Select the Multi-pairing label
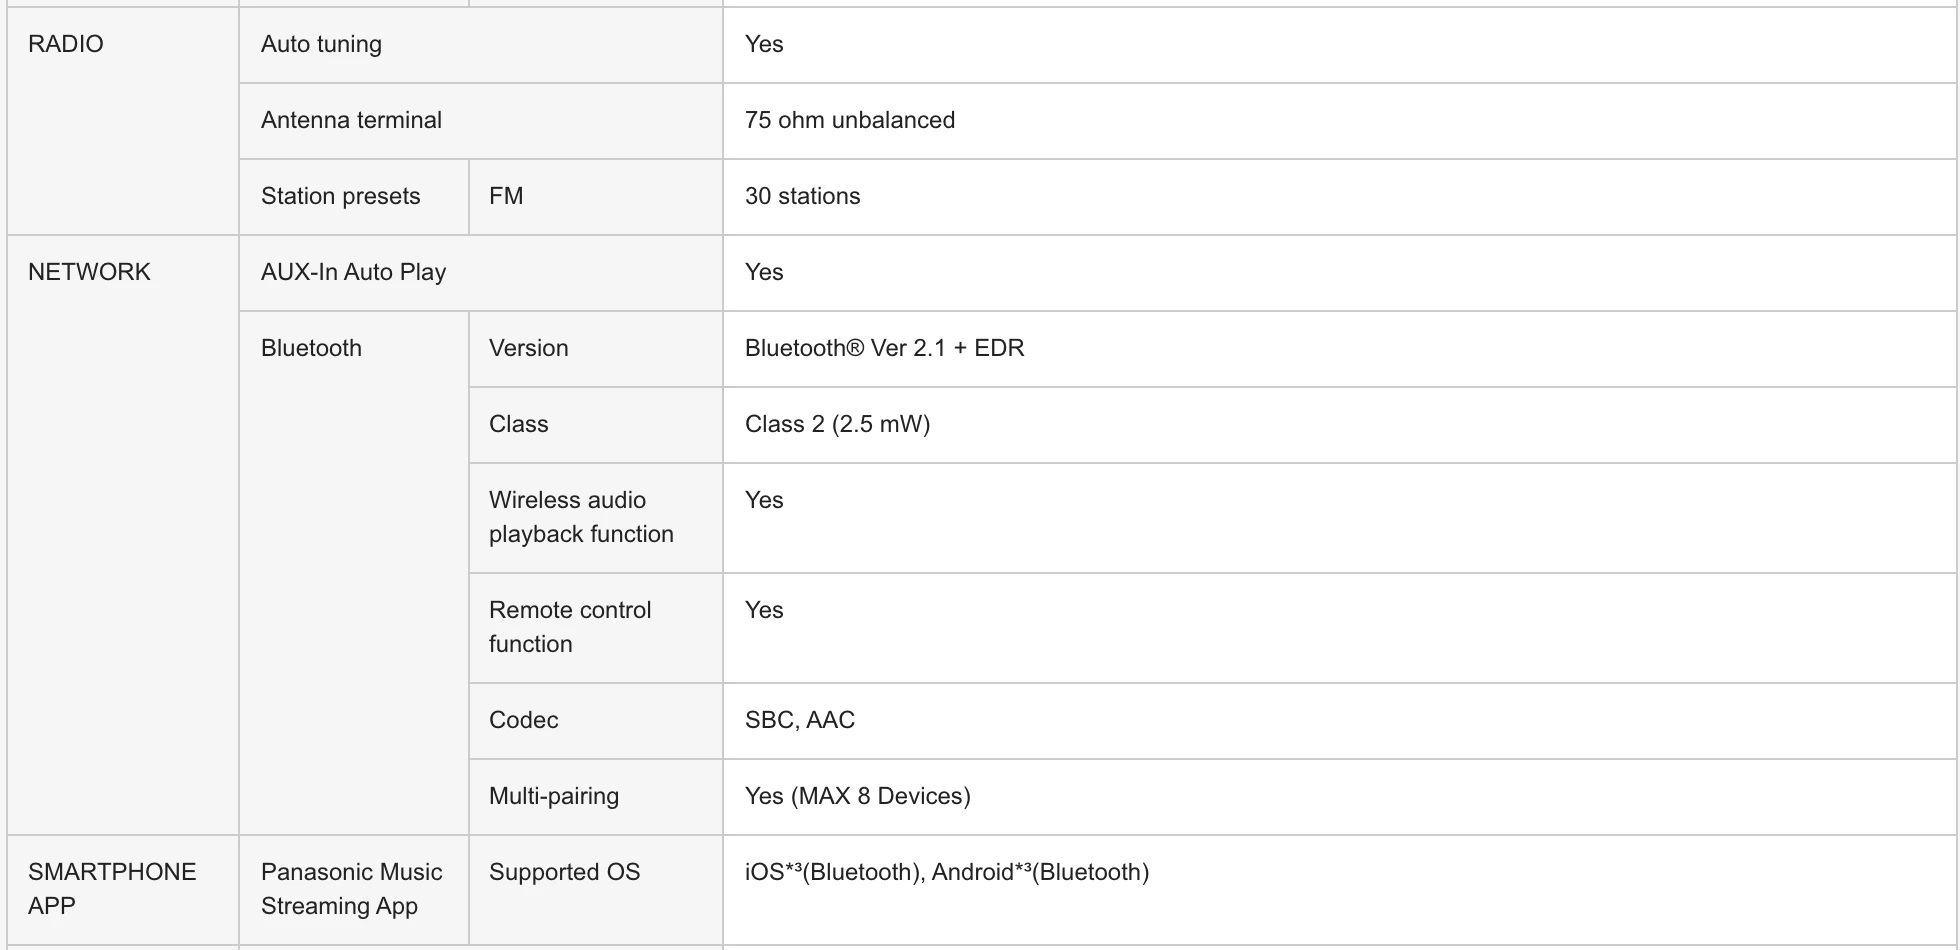1960x950 pixels. tap(554, 796)
